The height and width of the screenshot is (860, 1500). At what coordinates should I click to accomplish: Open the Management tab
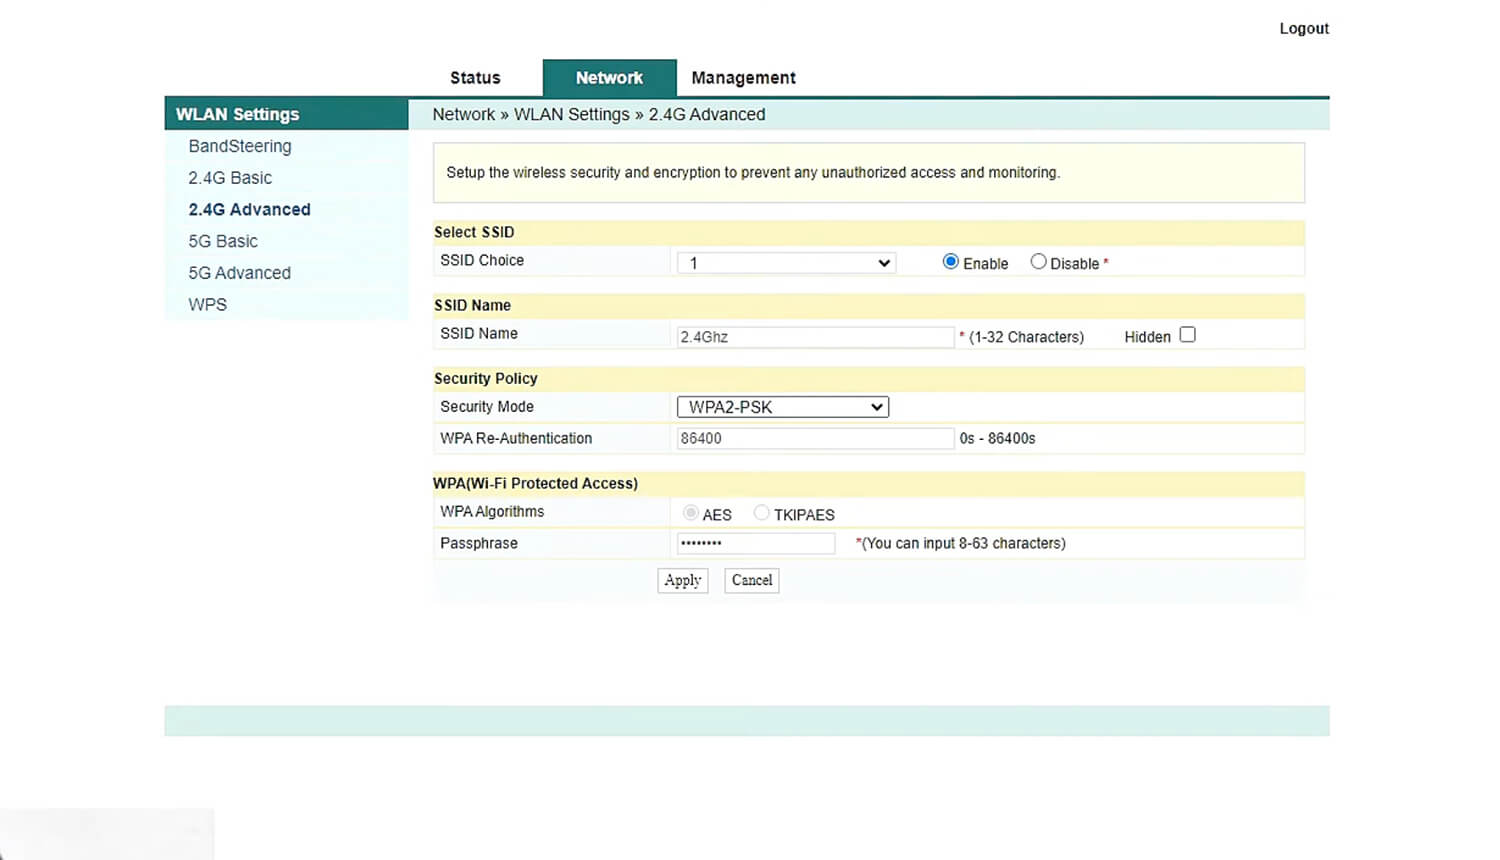coord(743,78)
